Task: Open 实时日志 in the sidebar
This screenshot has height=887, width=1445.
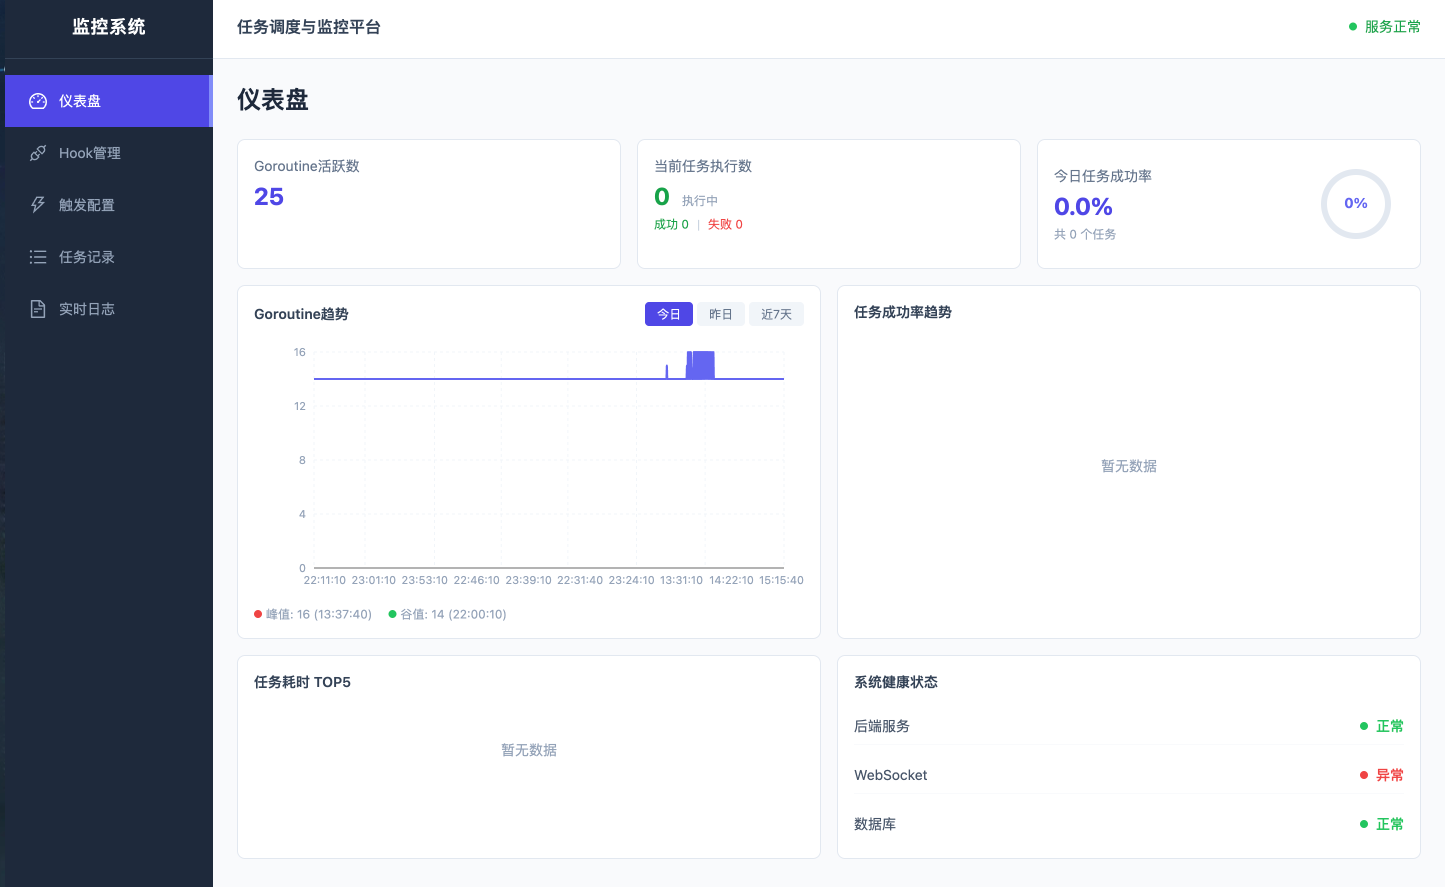Action: pos(108,309)
